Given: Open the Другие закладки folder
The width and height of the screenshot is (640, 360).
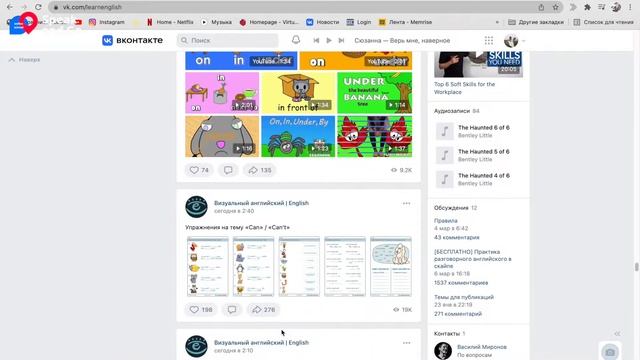Looking at the screenshot, I should (x=536, y=22).
